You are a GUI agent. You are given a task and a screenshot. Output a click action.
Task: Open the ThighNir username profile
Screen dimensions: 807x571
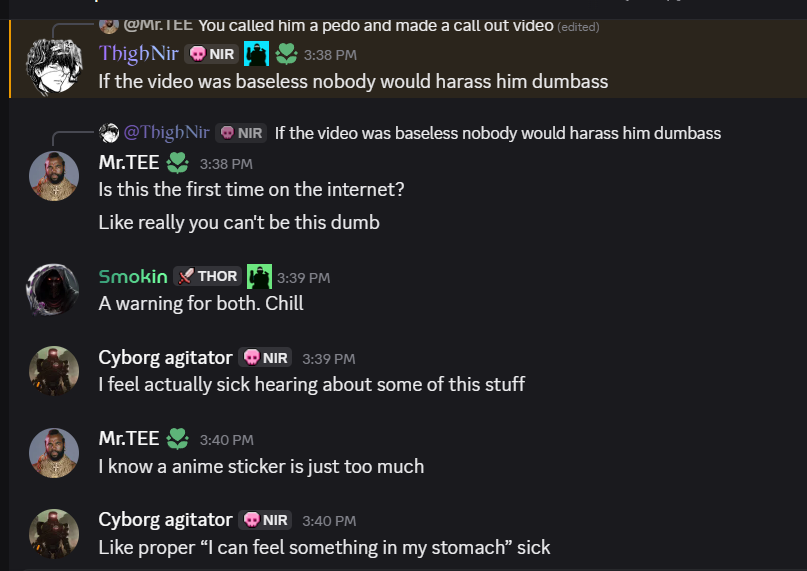pyautogui.click(x=138, y=54)
